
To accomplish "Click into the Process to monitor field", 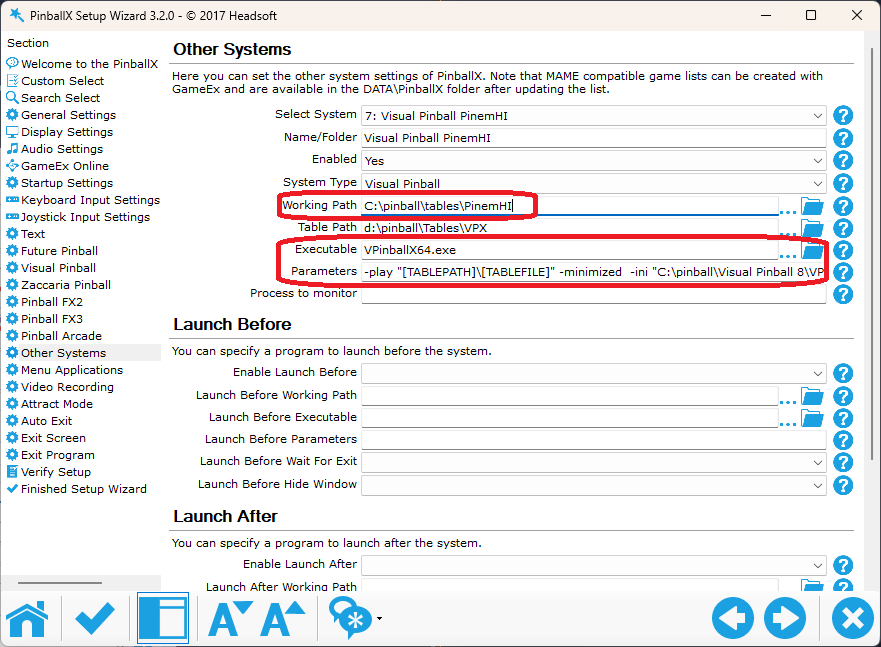I will [593, 294].
